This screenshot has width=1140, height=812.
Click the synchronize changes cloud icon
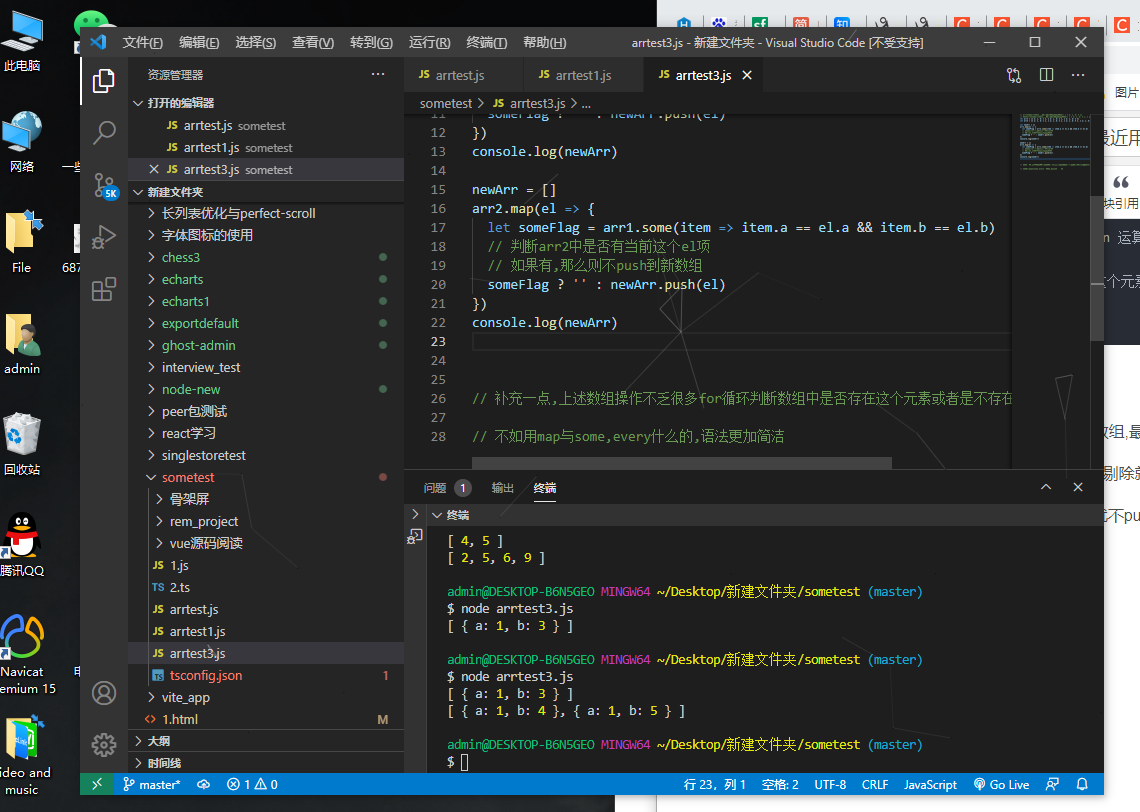pos(204,784)
